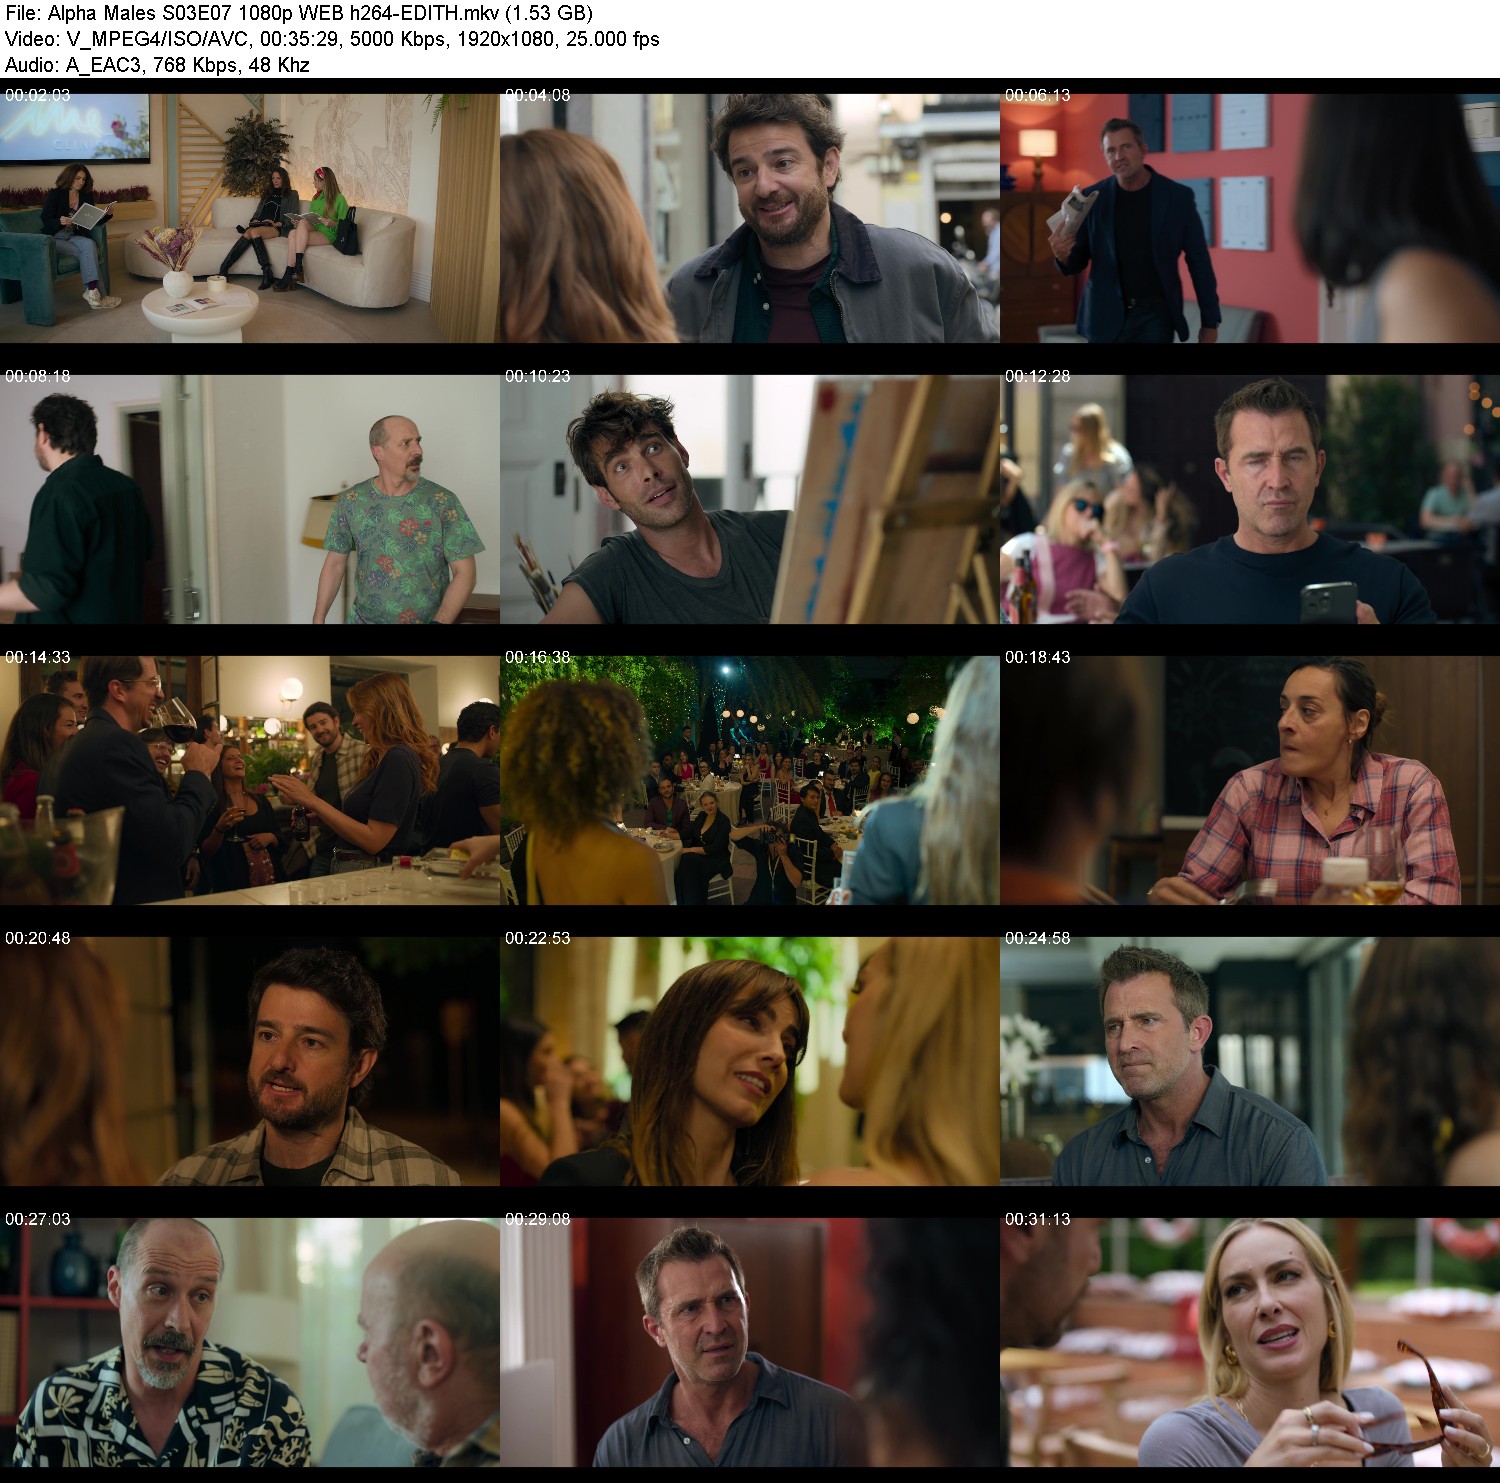Image resolution: width=1500 pixels, height=1483 pixels.
Task: Click the Audio info line 'A_EAC3, 768 Kbps'
Action: coord(157,65)
